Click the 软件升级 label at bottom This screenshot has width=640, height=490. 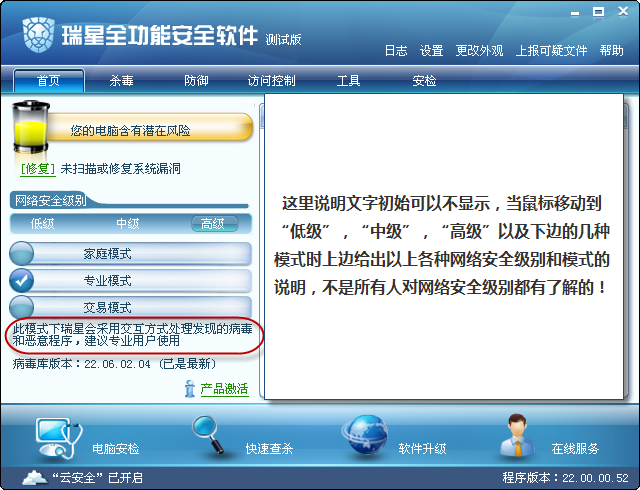tap(422, 449)
